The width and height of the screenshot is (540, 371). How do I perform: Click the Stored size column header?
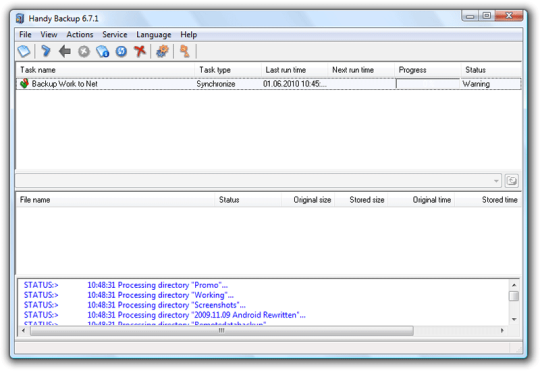click(361, 200)
